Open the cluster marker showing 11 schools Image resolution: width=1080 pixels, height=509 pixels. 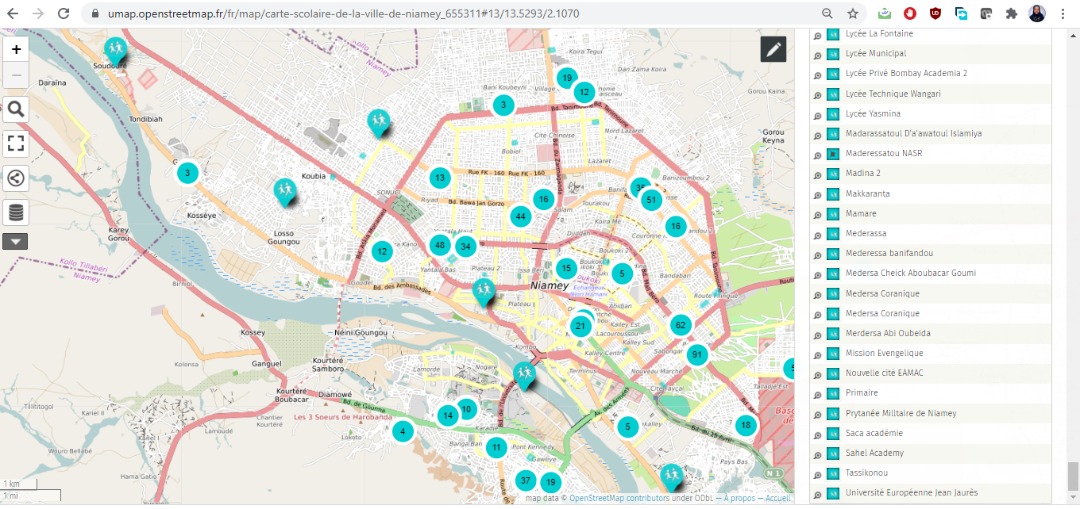[496, 448]
